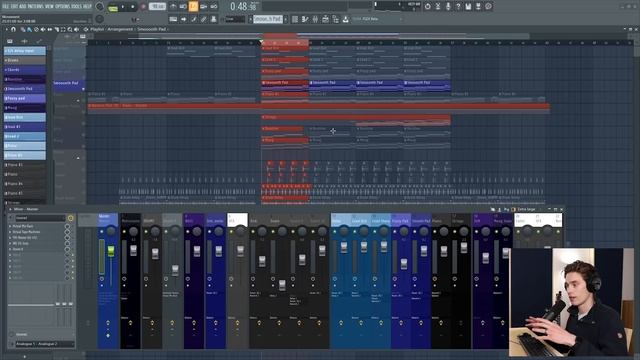Image resolution: width=640 pixels, height=360 pixels.
Task: Open the mixer preset '(none)' dropdown
Action: click(40, 218)
